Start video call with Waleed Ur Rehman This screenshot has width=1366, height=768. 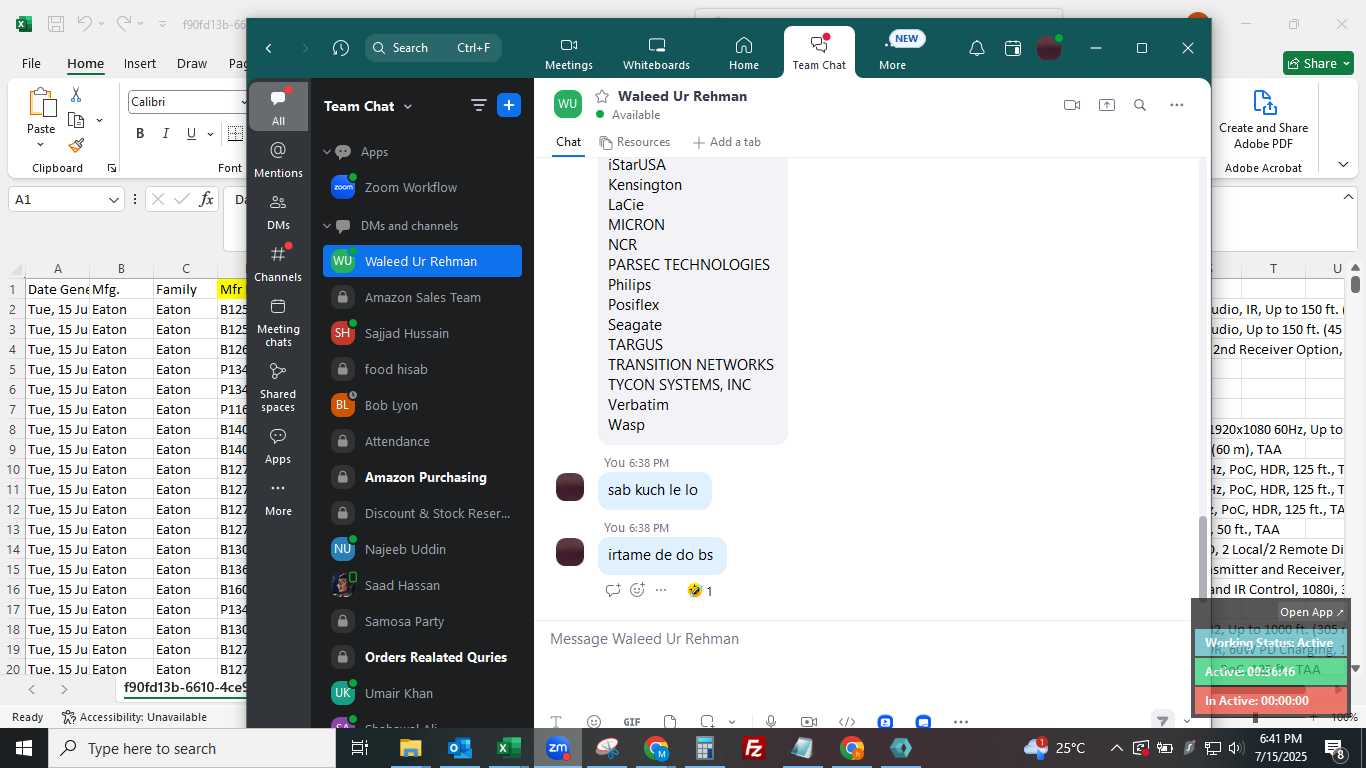1072,105
